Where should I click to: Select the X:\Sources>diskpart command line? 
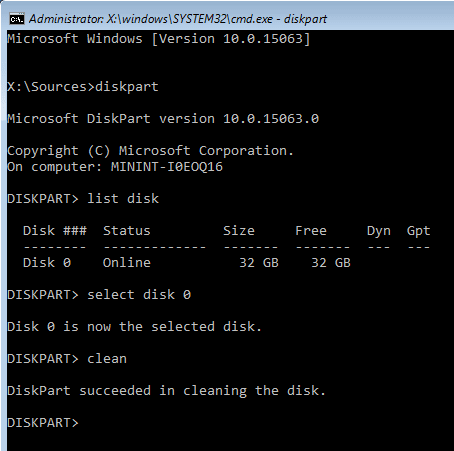83,87
